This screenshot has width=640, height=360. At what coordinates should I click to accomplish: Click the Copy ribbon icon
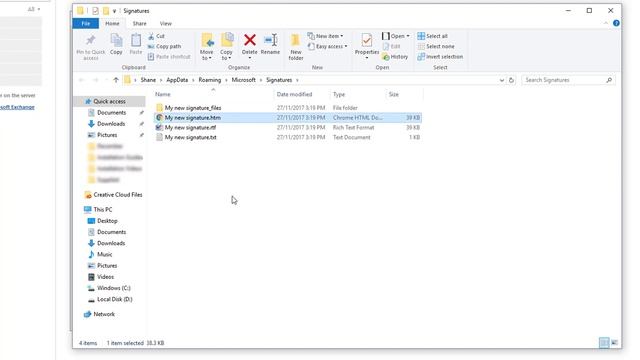[x=116, y=44]
